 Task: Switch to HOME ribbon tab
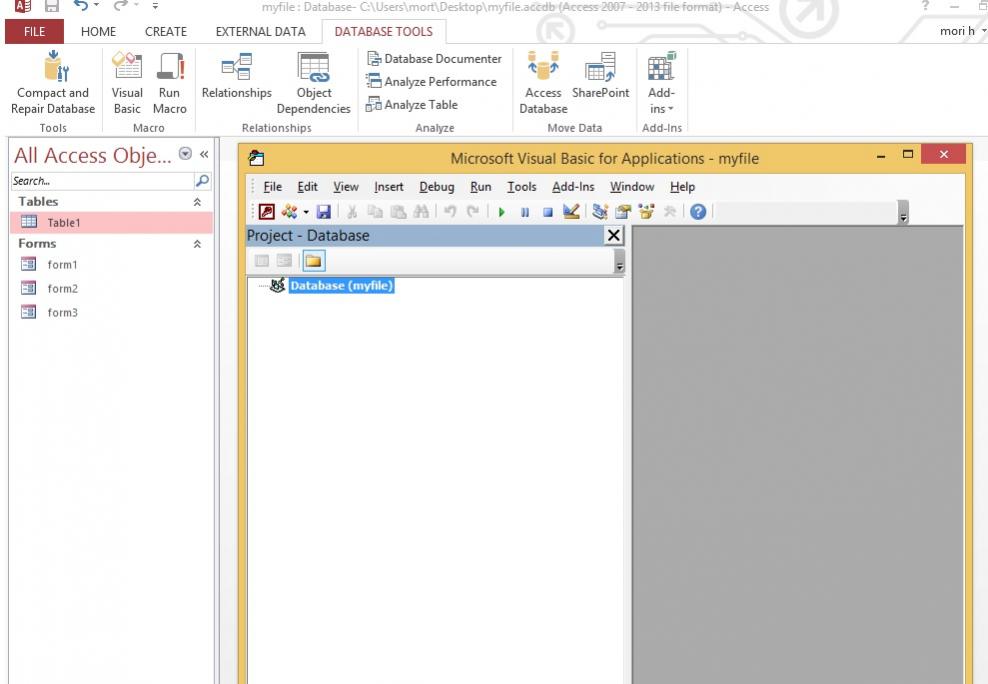98,31
